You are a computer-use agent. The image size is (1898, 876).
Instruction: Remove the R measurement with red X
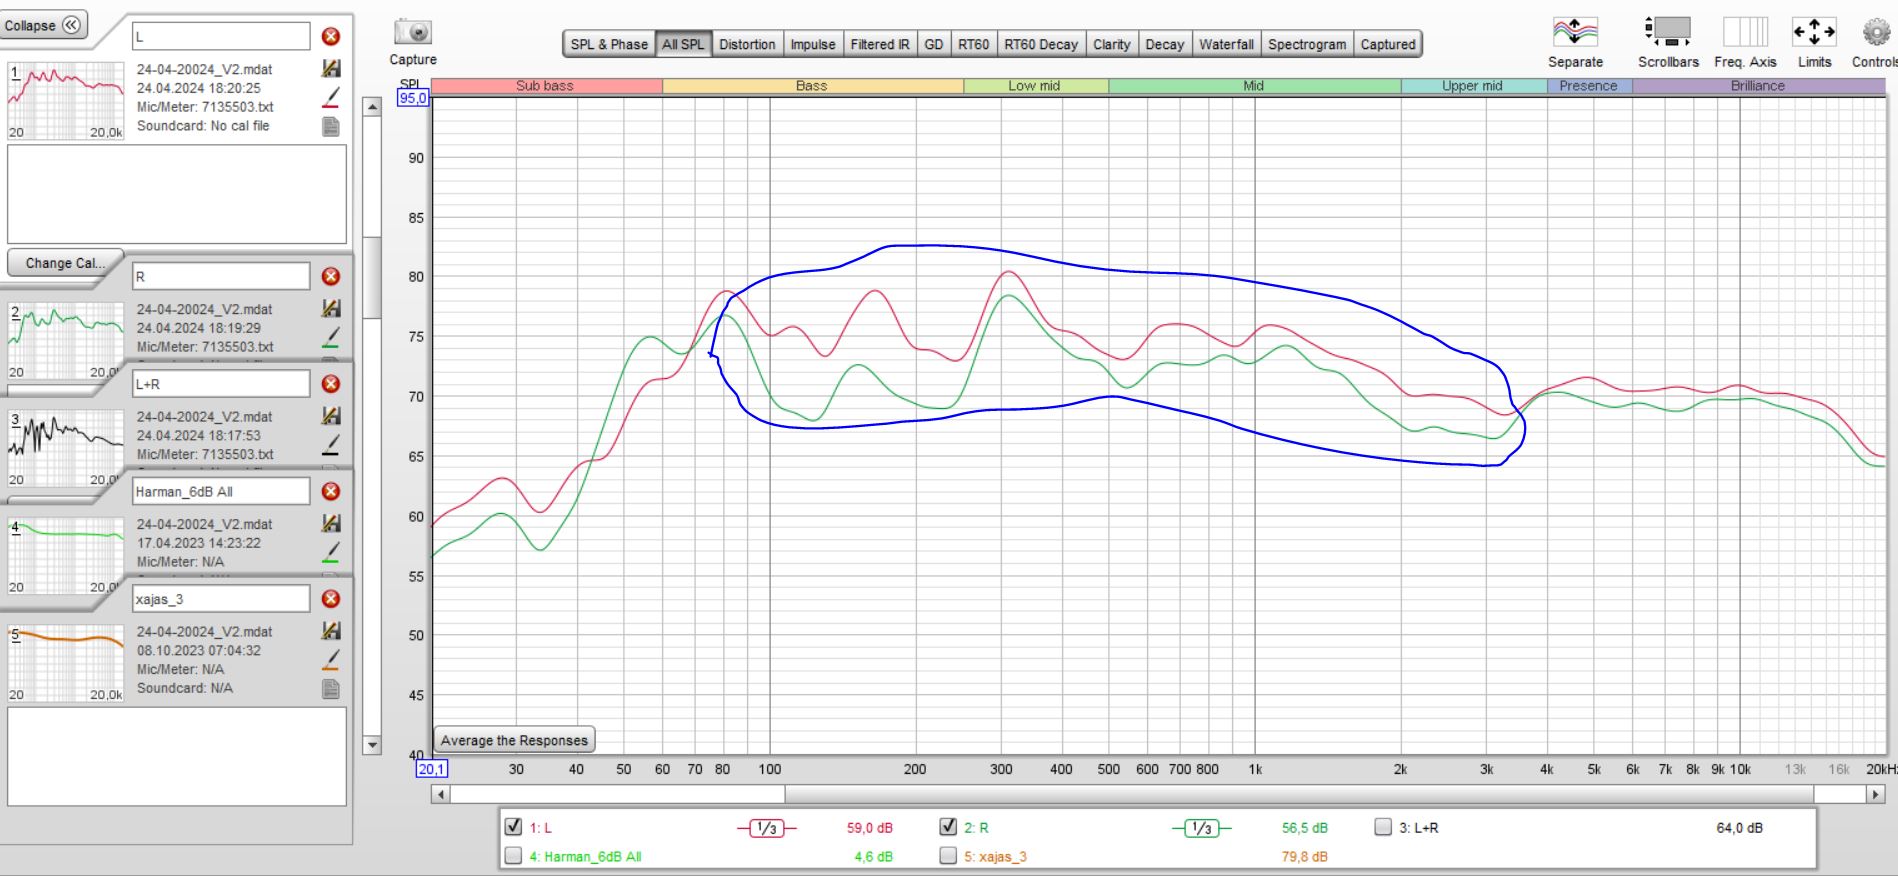(x=331, y=277)
